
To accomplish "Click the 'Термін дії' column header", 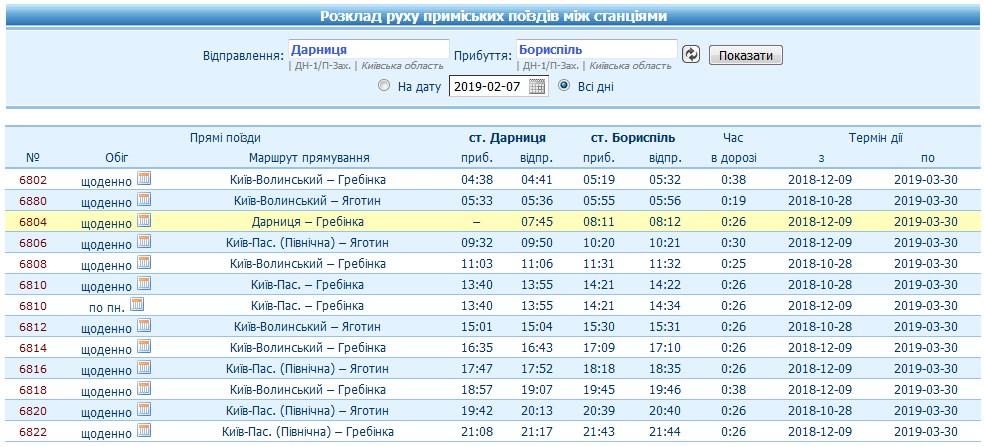I will [x=876, y=138].
